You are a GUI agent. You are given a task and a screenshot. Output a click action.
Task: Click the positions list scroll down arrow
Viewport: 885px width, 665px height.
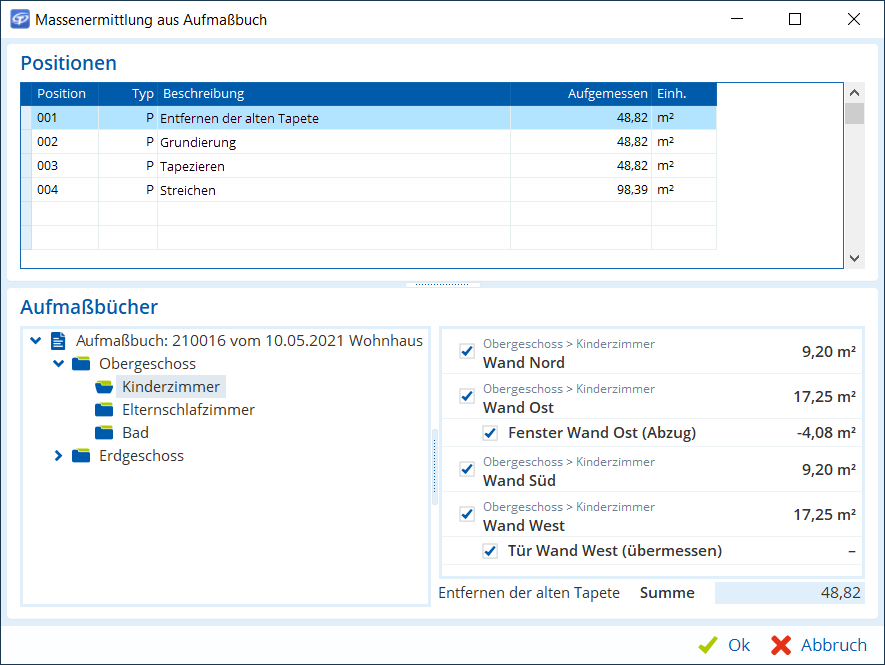click(x=854, y=258)
